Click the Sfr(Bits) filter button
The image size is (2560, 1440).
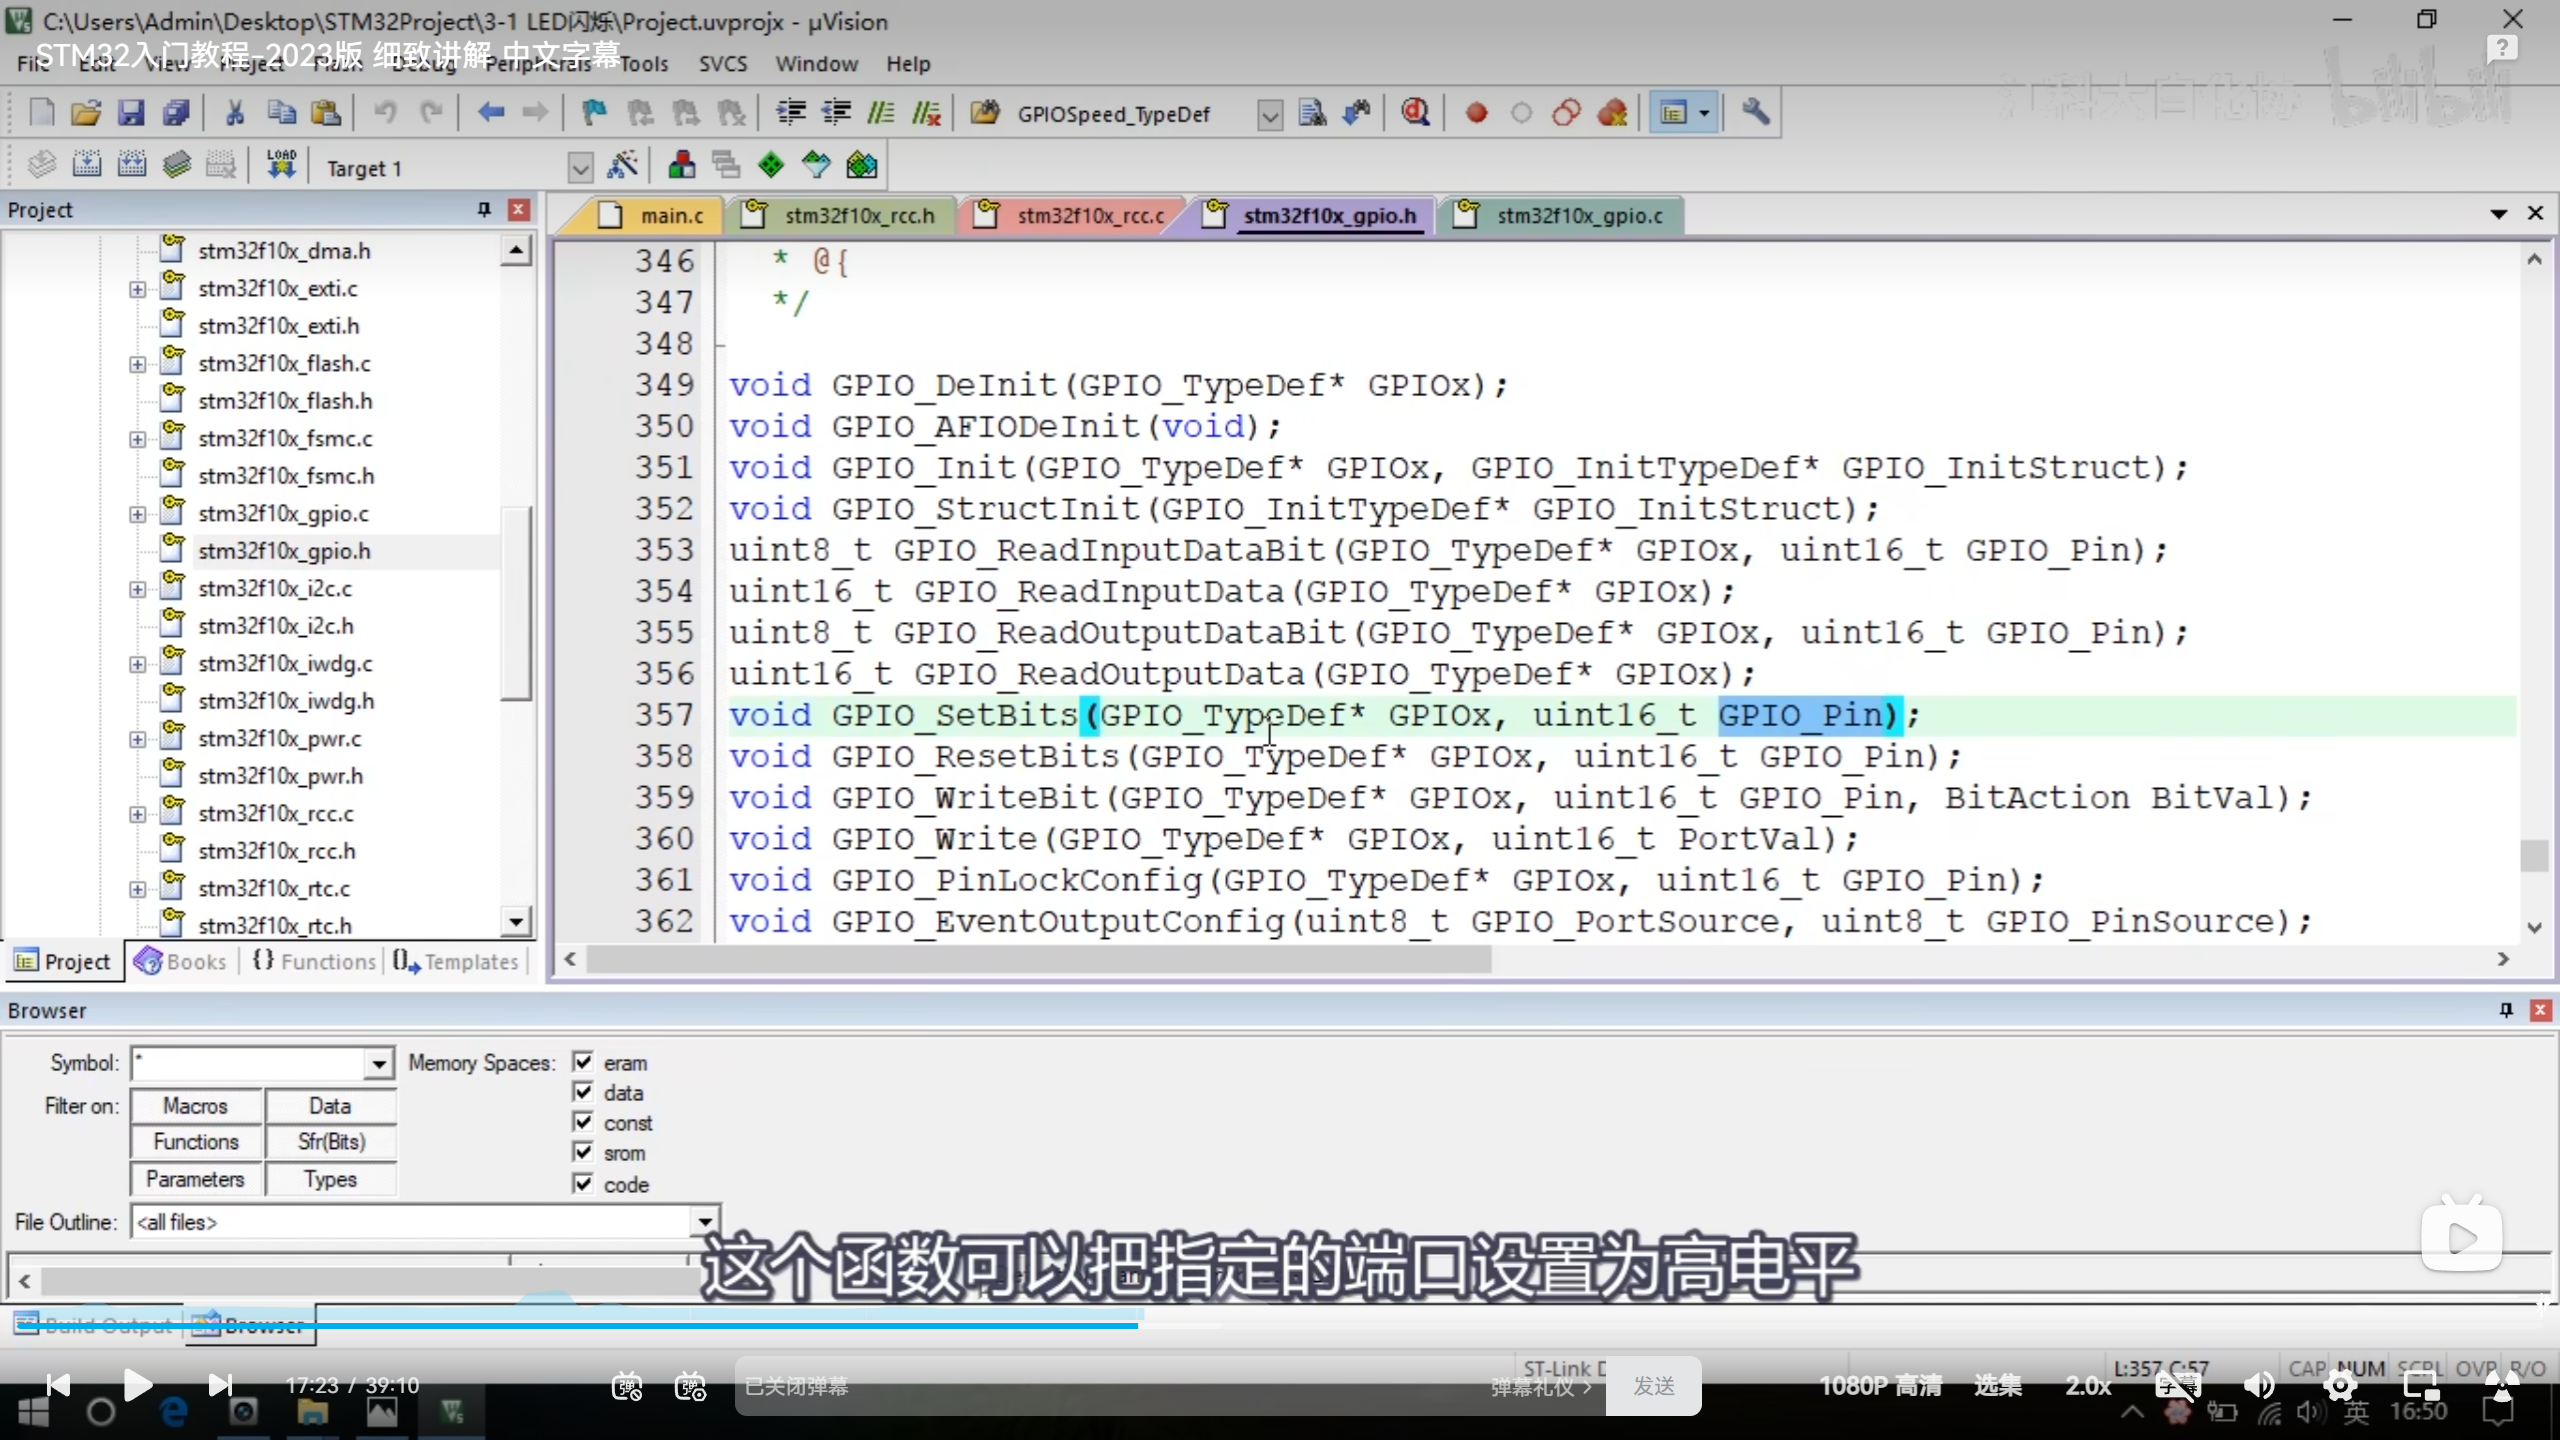click(x=331, y=1142)
